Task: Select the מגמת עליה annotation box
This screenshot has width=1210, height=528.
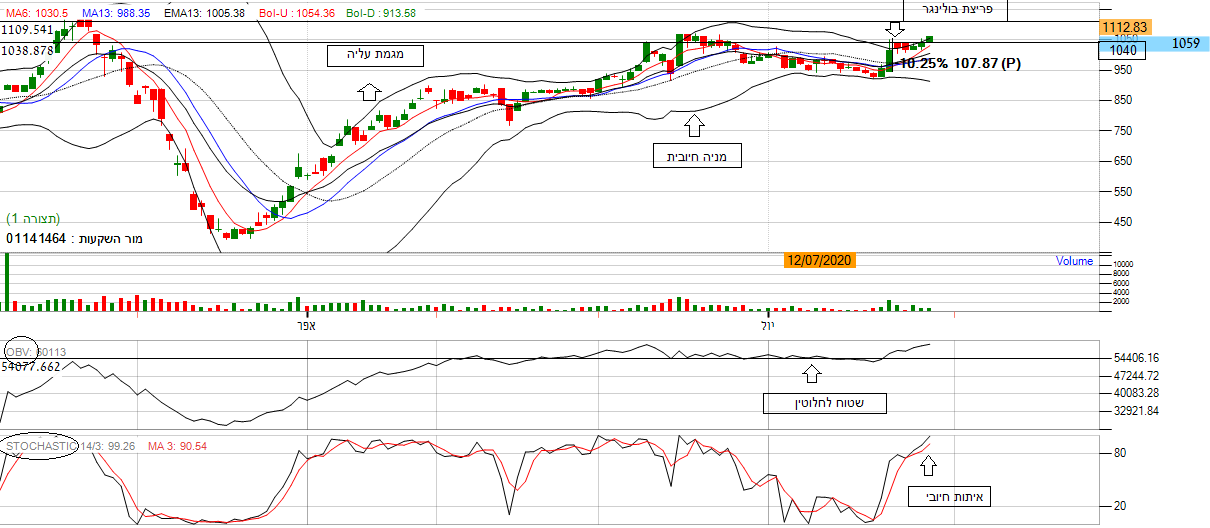Action: 374,56
